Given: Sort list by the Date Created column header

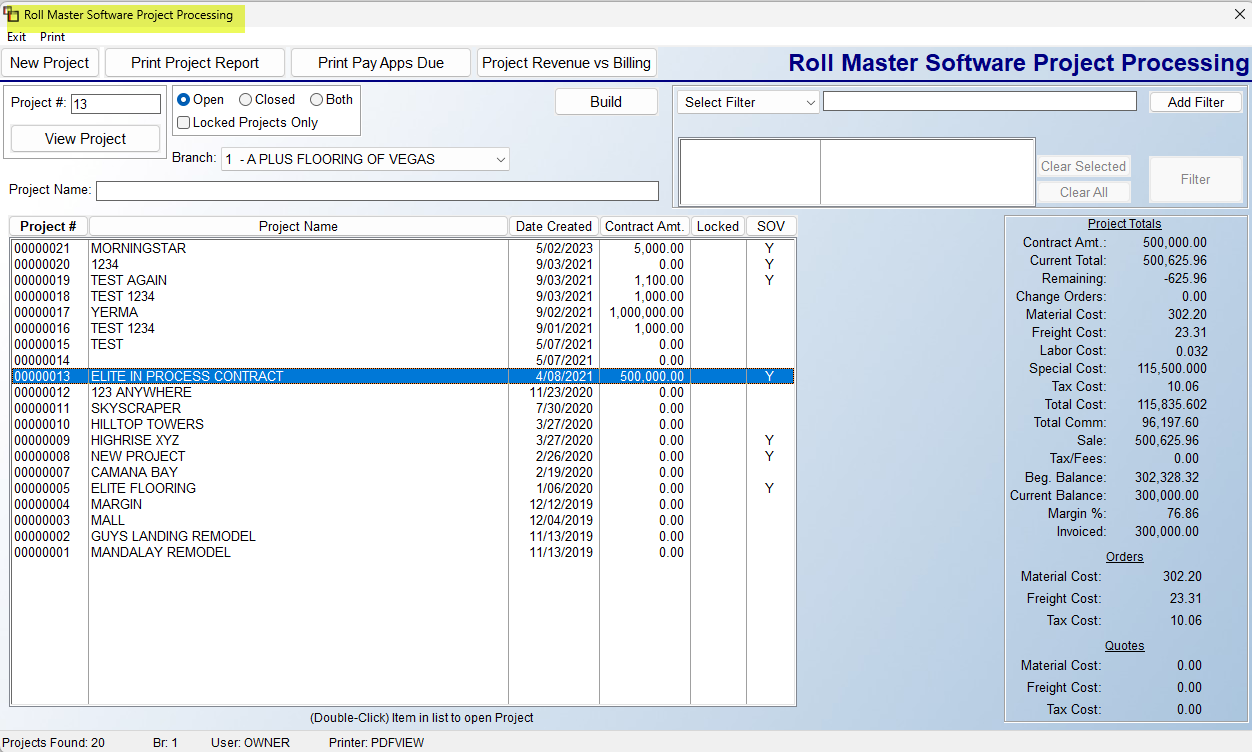Looking at the screenshot, I should (x=554, y=225).
